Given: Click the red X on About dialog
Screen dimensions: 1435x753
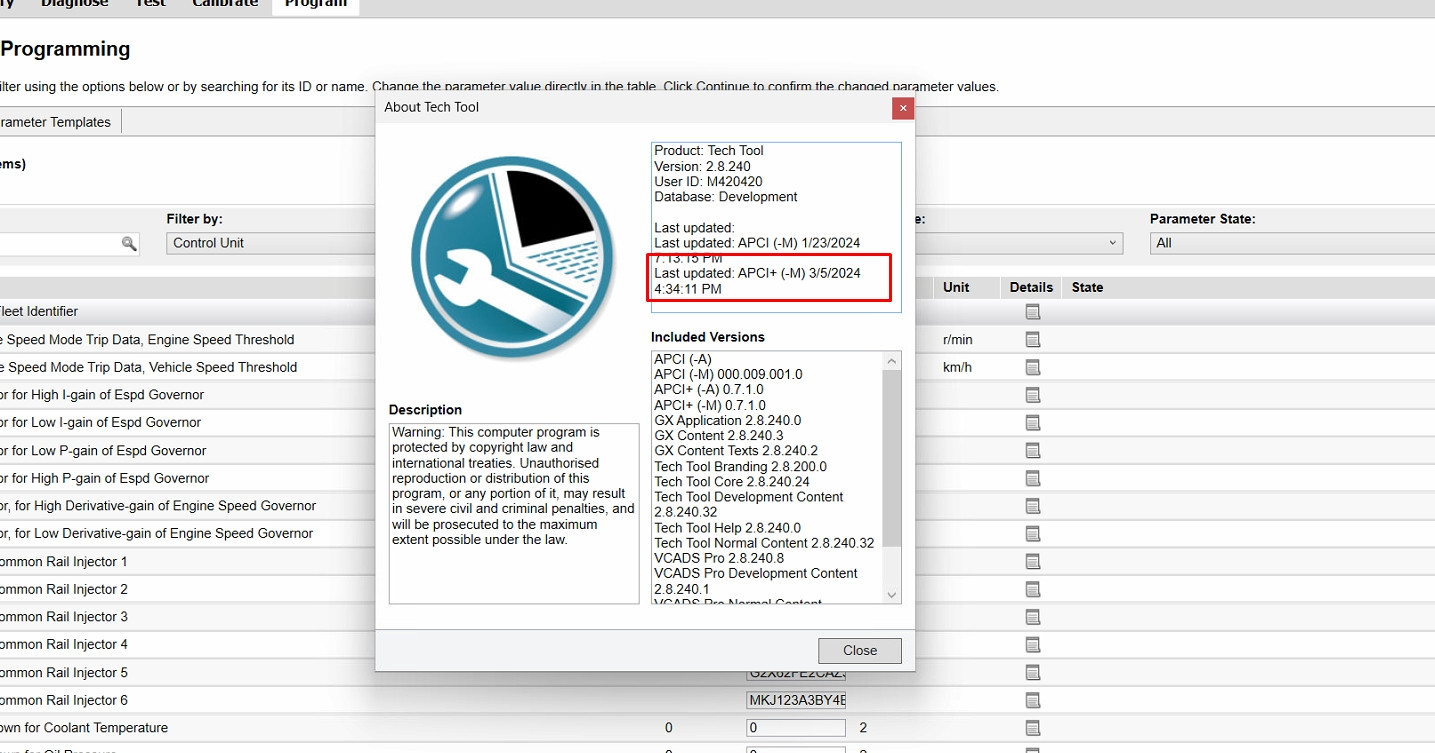Looking at the screenshot, I should (903, 108).
